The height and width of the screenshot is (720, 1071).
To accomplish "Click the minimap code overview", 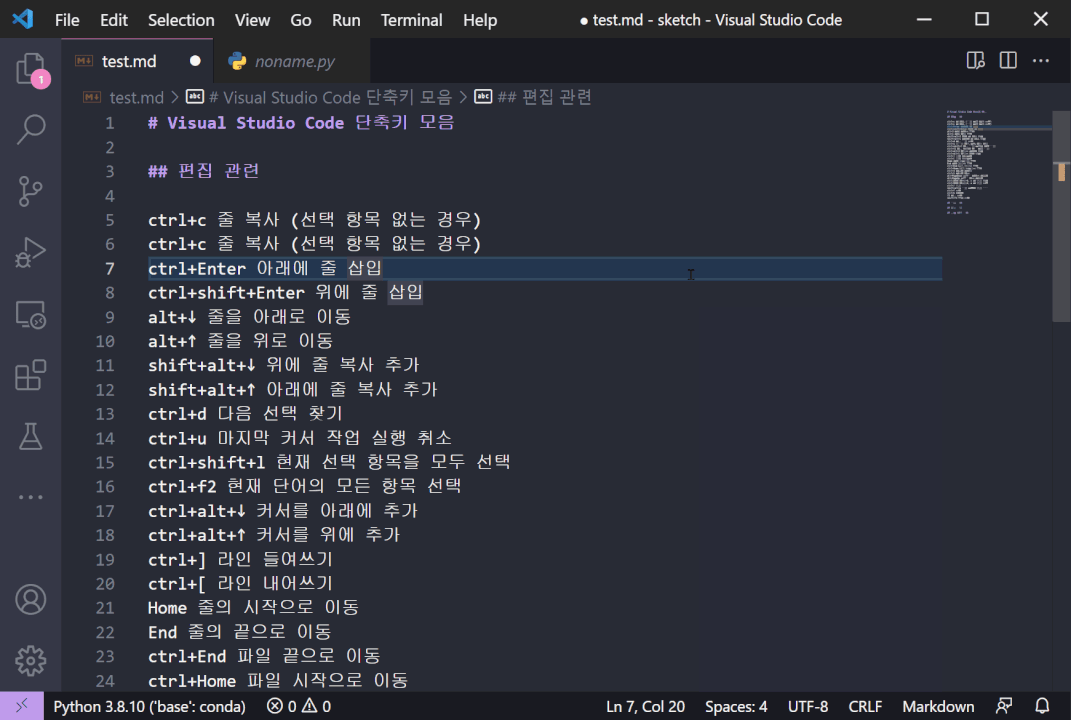I will [x=997, y=163].
